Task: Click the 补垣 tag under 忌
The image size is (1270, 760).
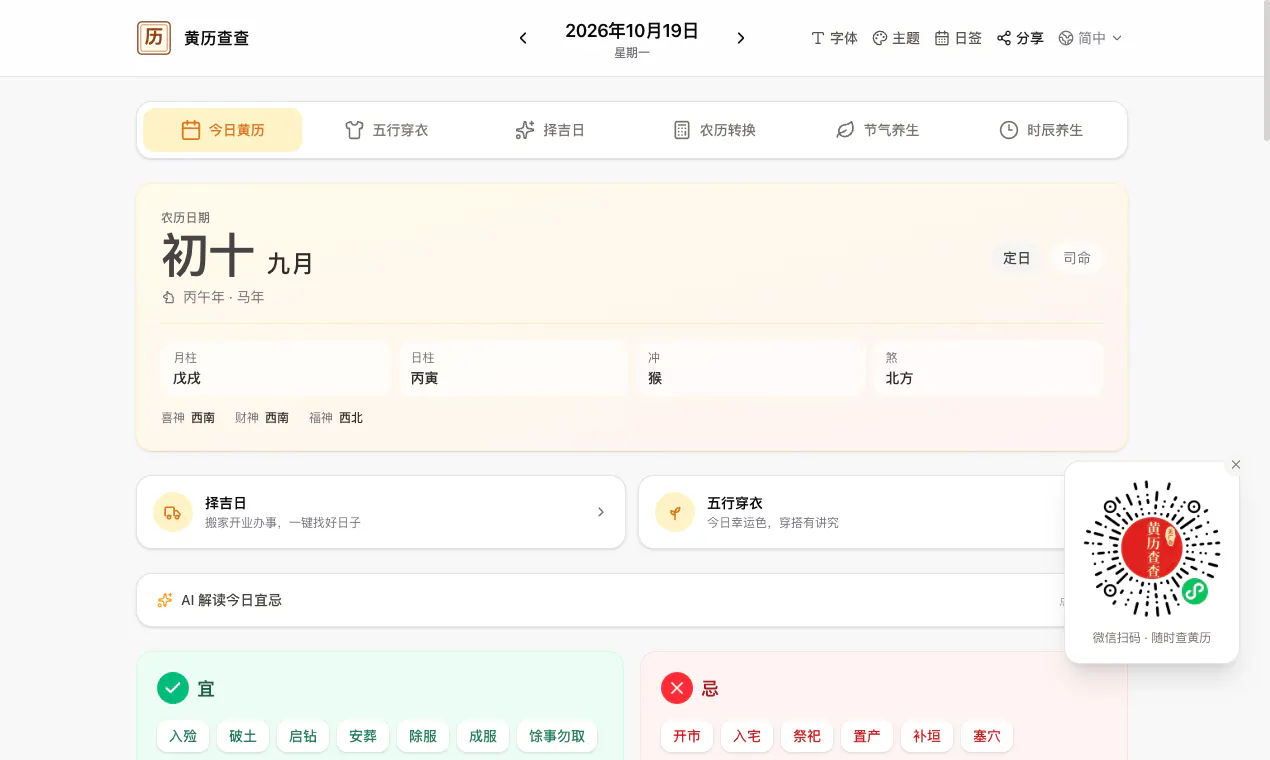Action: [927, 736]
